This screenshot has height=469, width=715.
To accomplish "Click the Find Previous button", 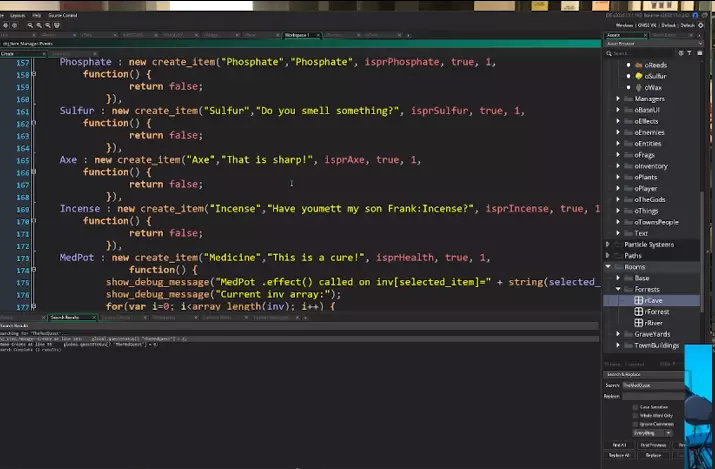I will click(x=653, y=445).
